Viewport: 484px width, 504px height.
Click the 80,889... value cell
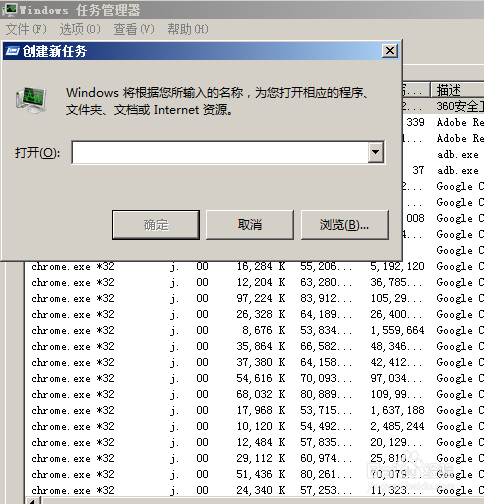click(x=326, y=394)
